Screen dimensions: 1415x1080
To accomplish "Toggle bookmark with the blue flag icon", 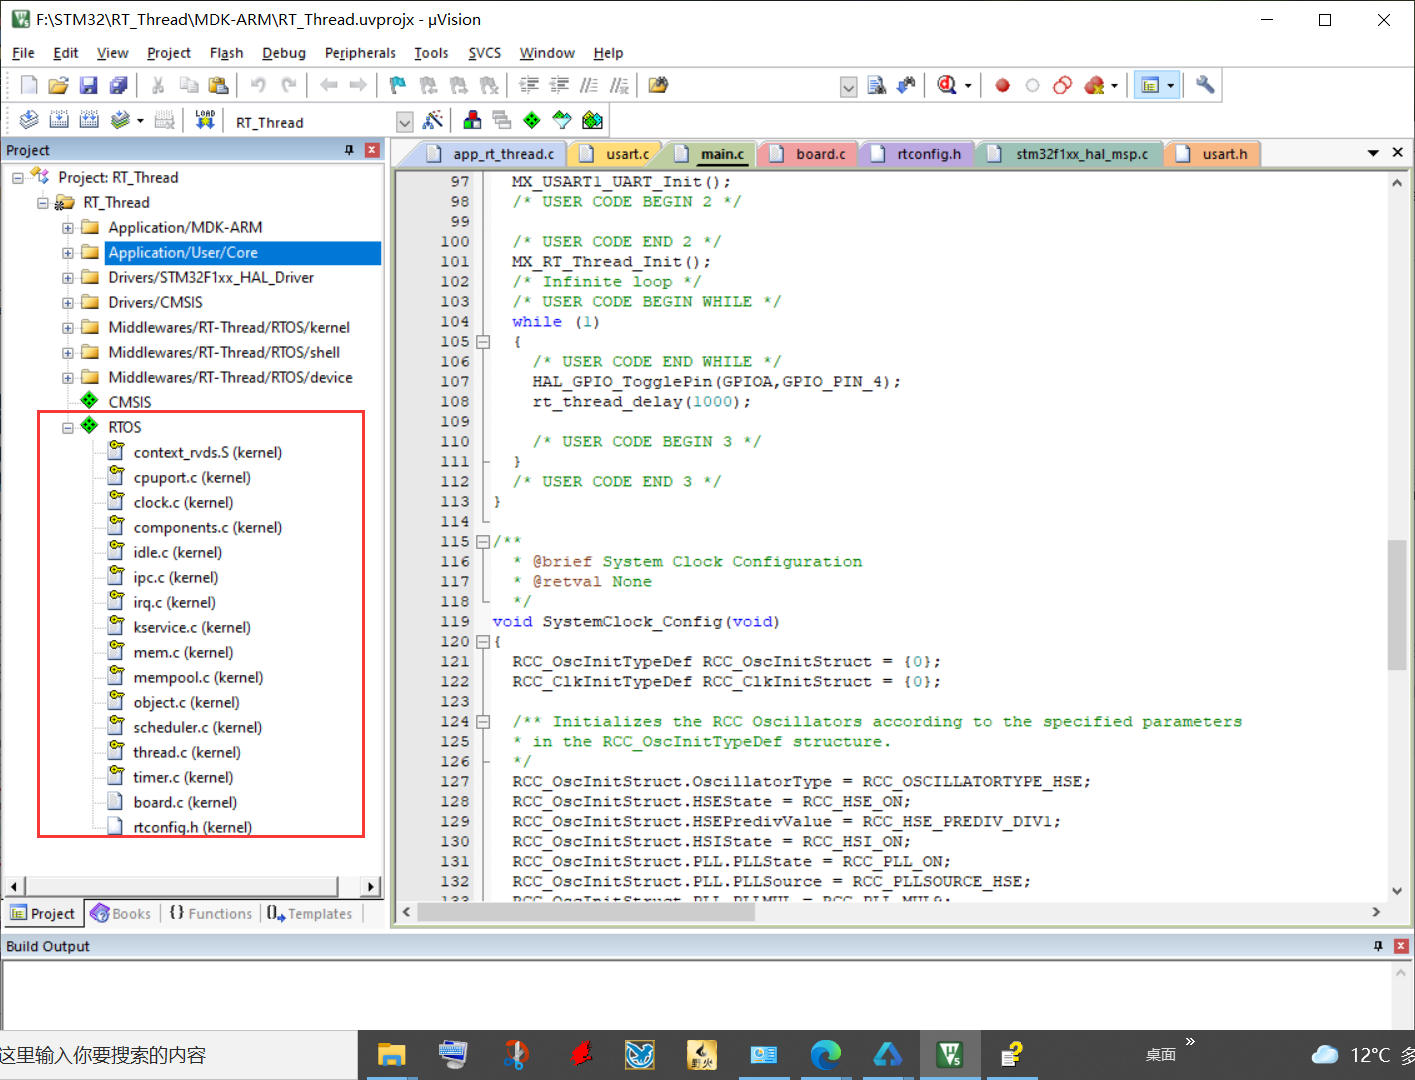I will point(398,86).
